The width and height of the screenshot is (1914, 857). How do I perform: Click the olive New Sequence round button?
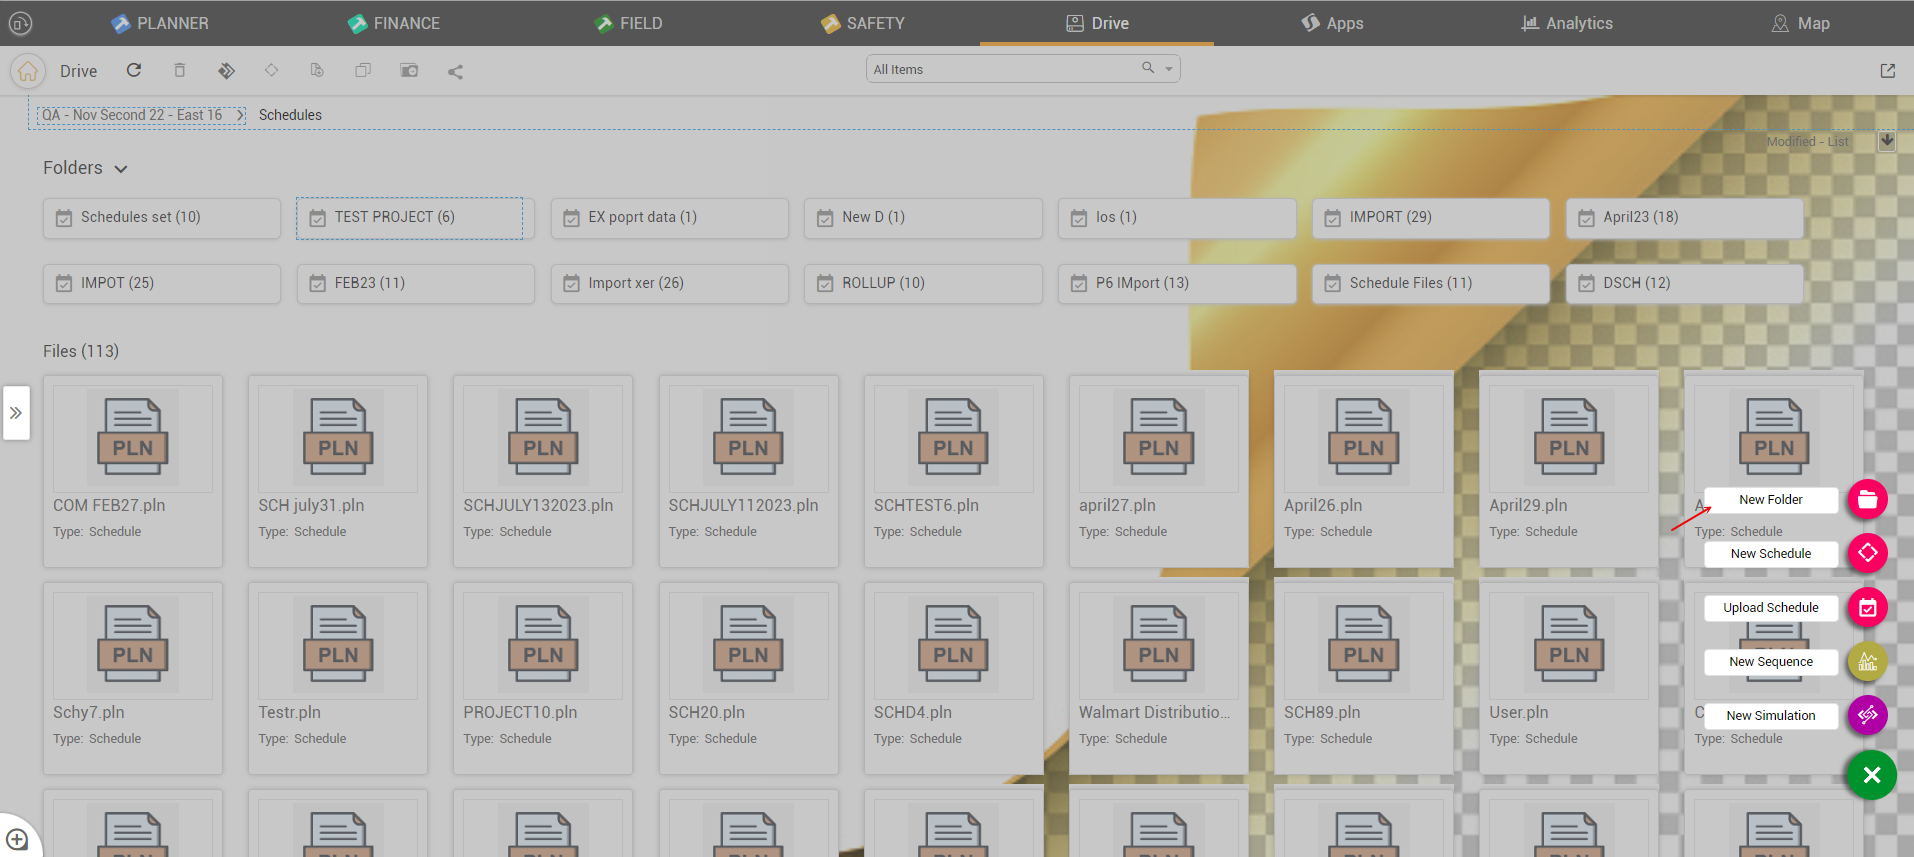pyautogui.click(x=1867, y=661)
